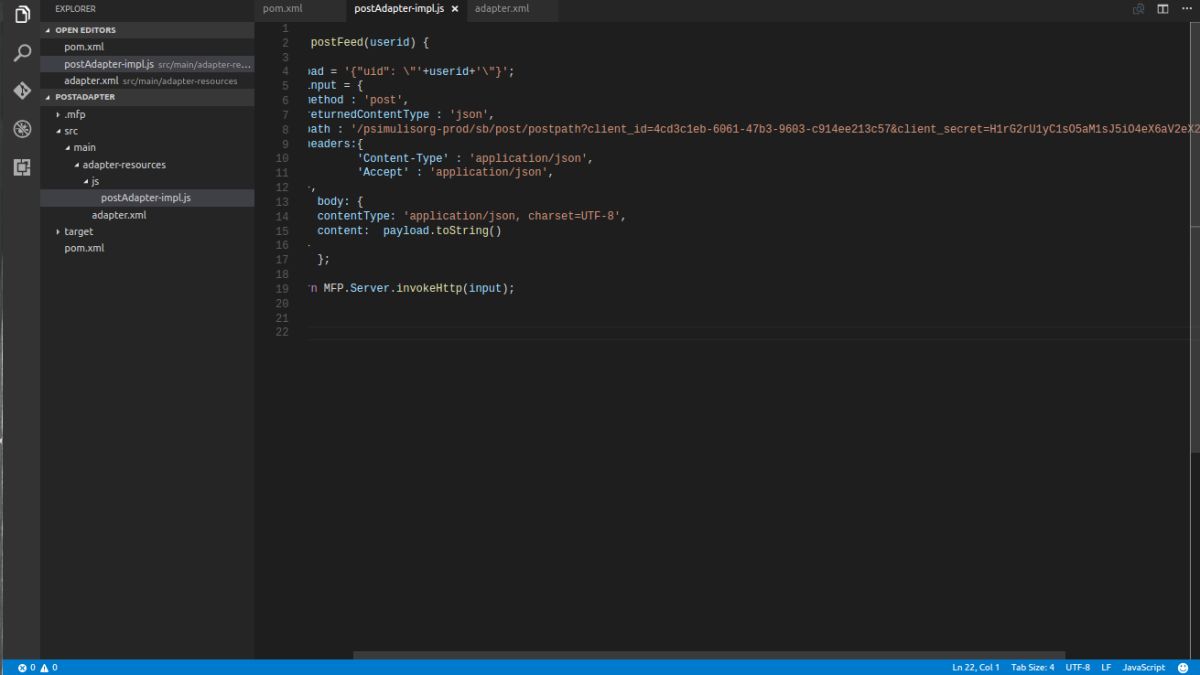Viewport: 1200px width, 675px height.
Task: Click the horizontal scrollbar in the editor
Action: pos(709,656)
